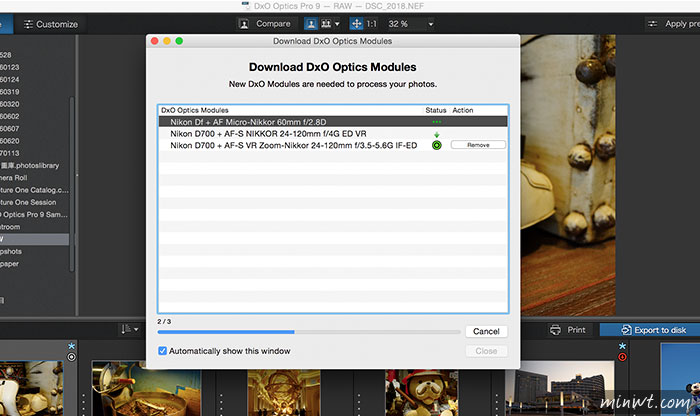Image resolution: width=700 pixels, height=416 pixels.
Task: Click the Export to disk icon
Action: pos(626,330)
